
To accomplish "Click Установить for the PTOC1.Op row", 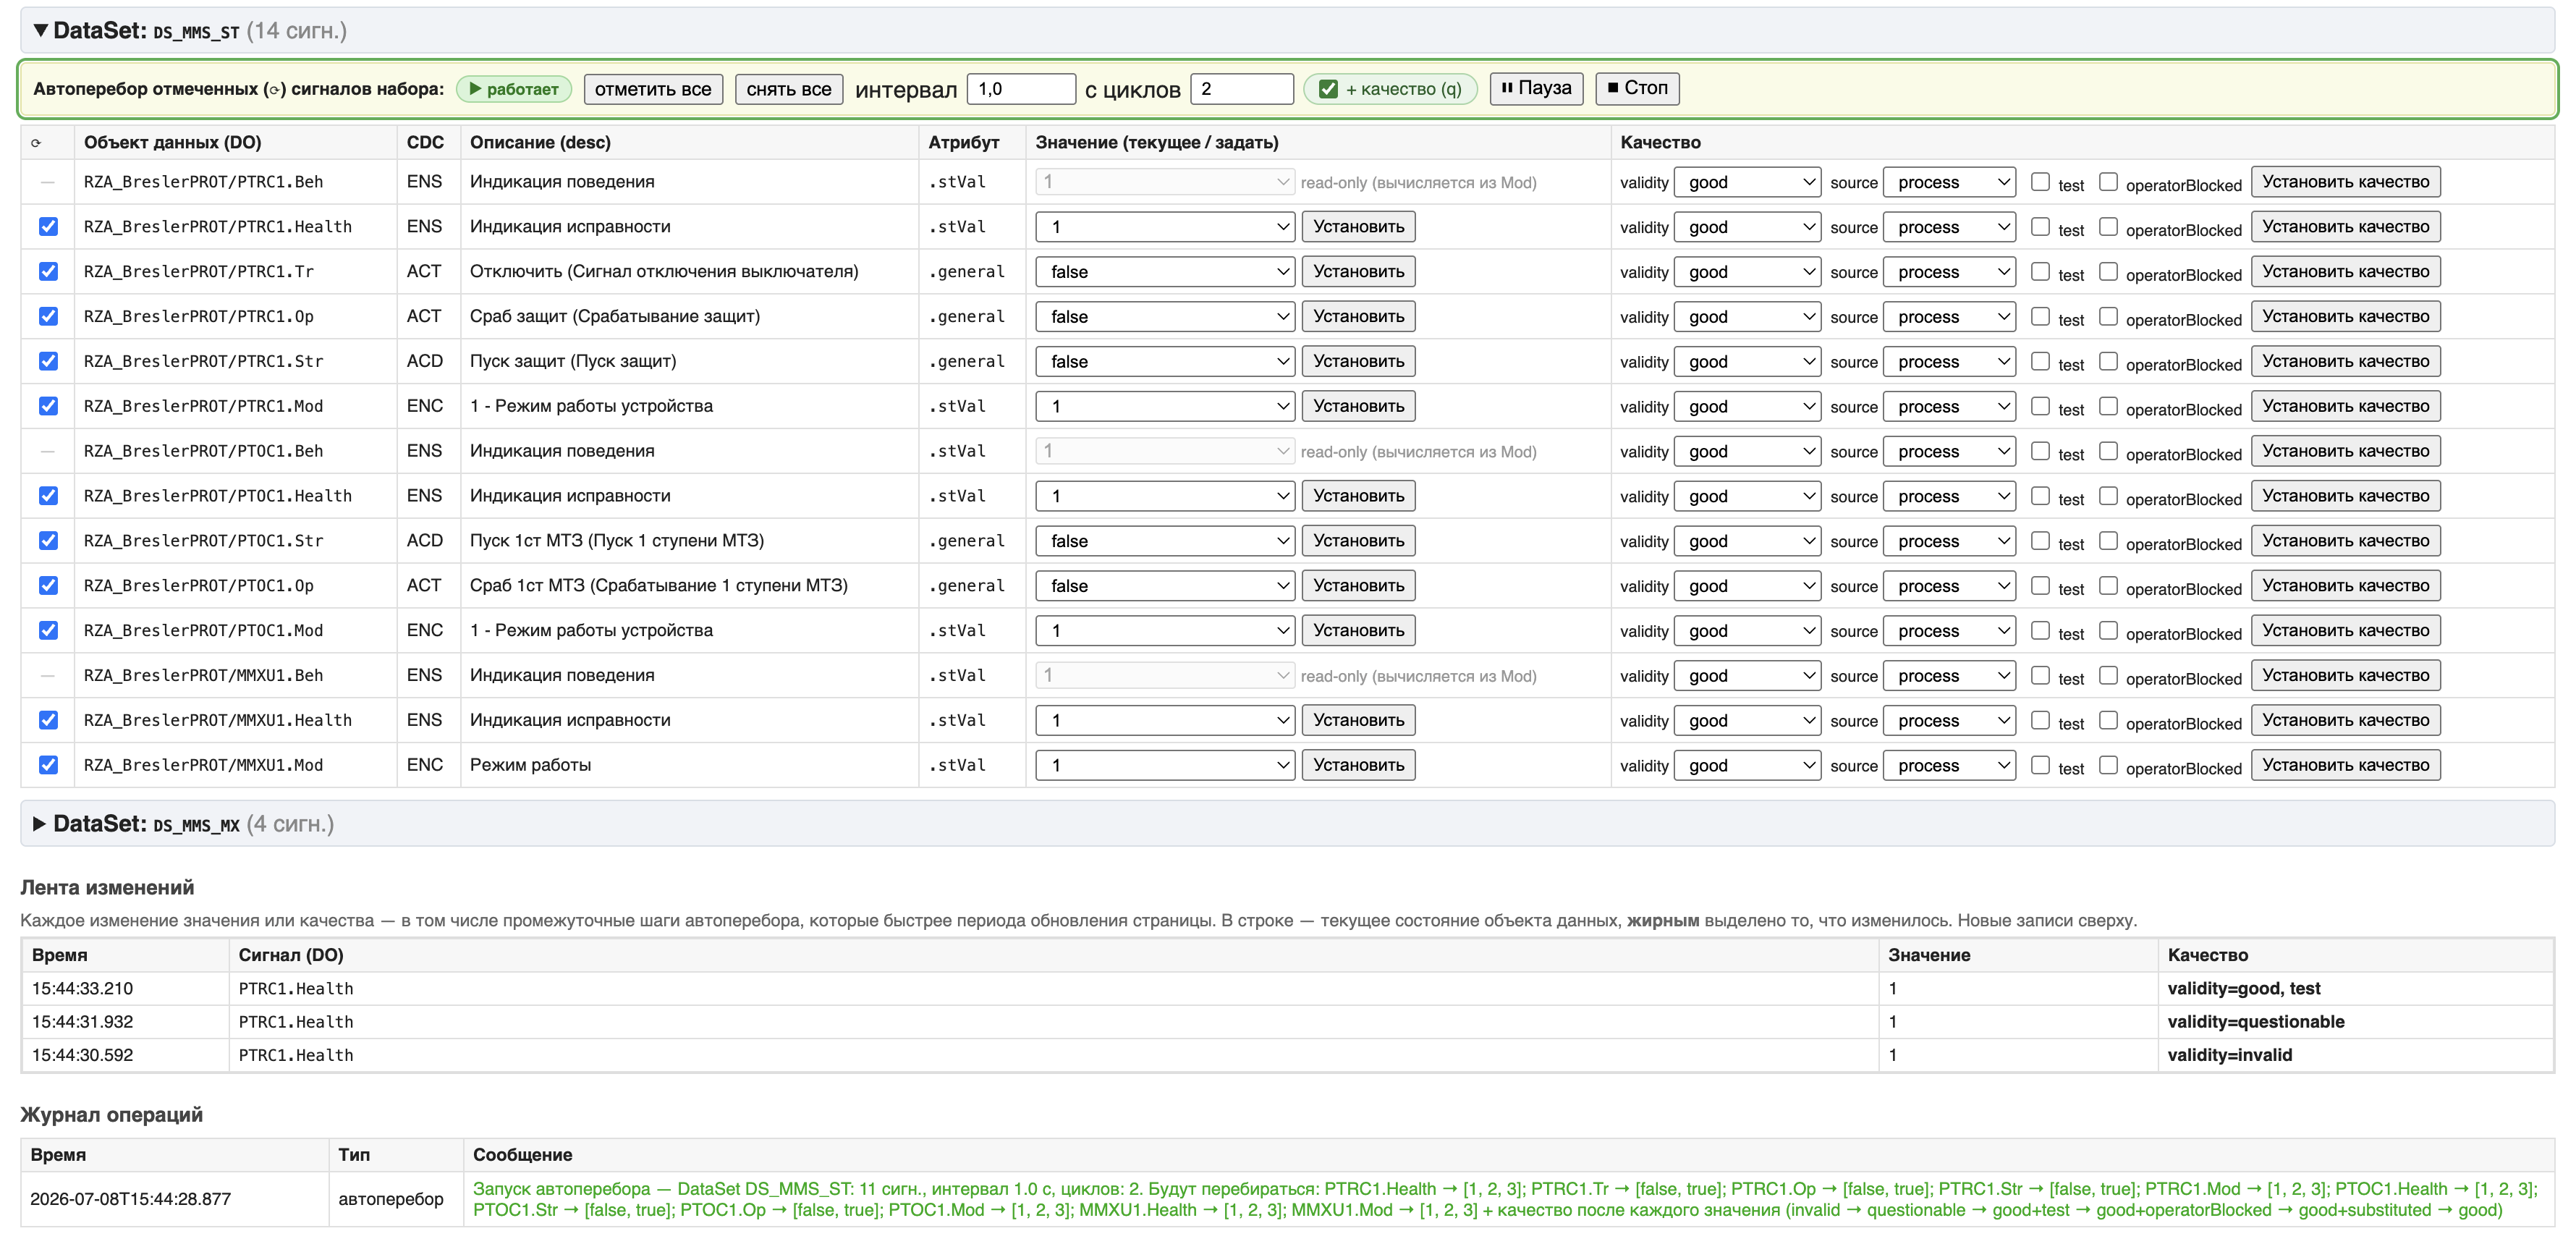I will tap(1358, 586).
